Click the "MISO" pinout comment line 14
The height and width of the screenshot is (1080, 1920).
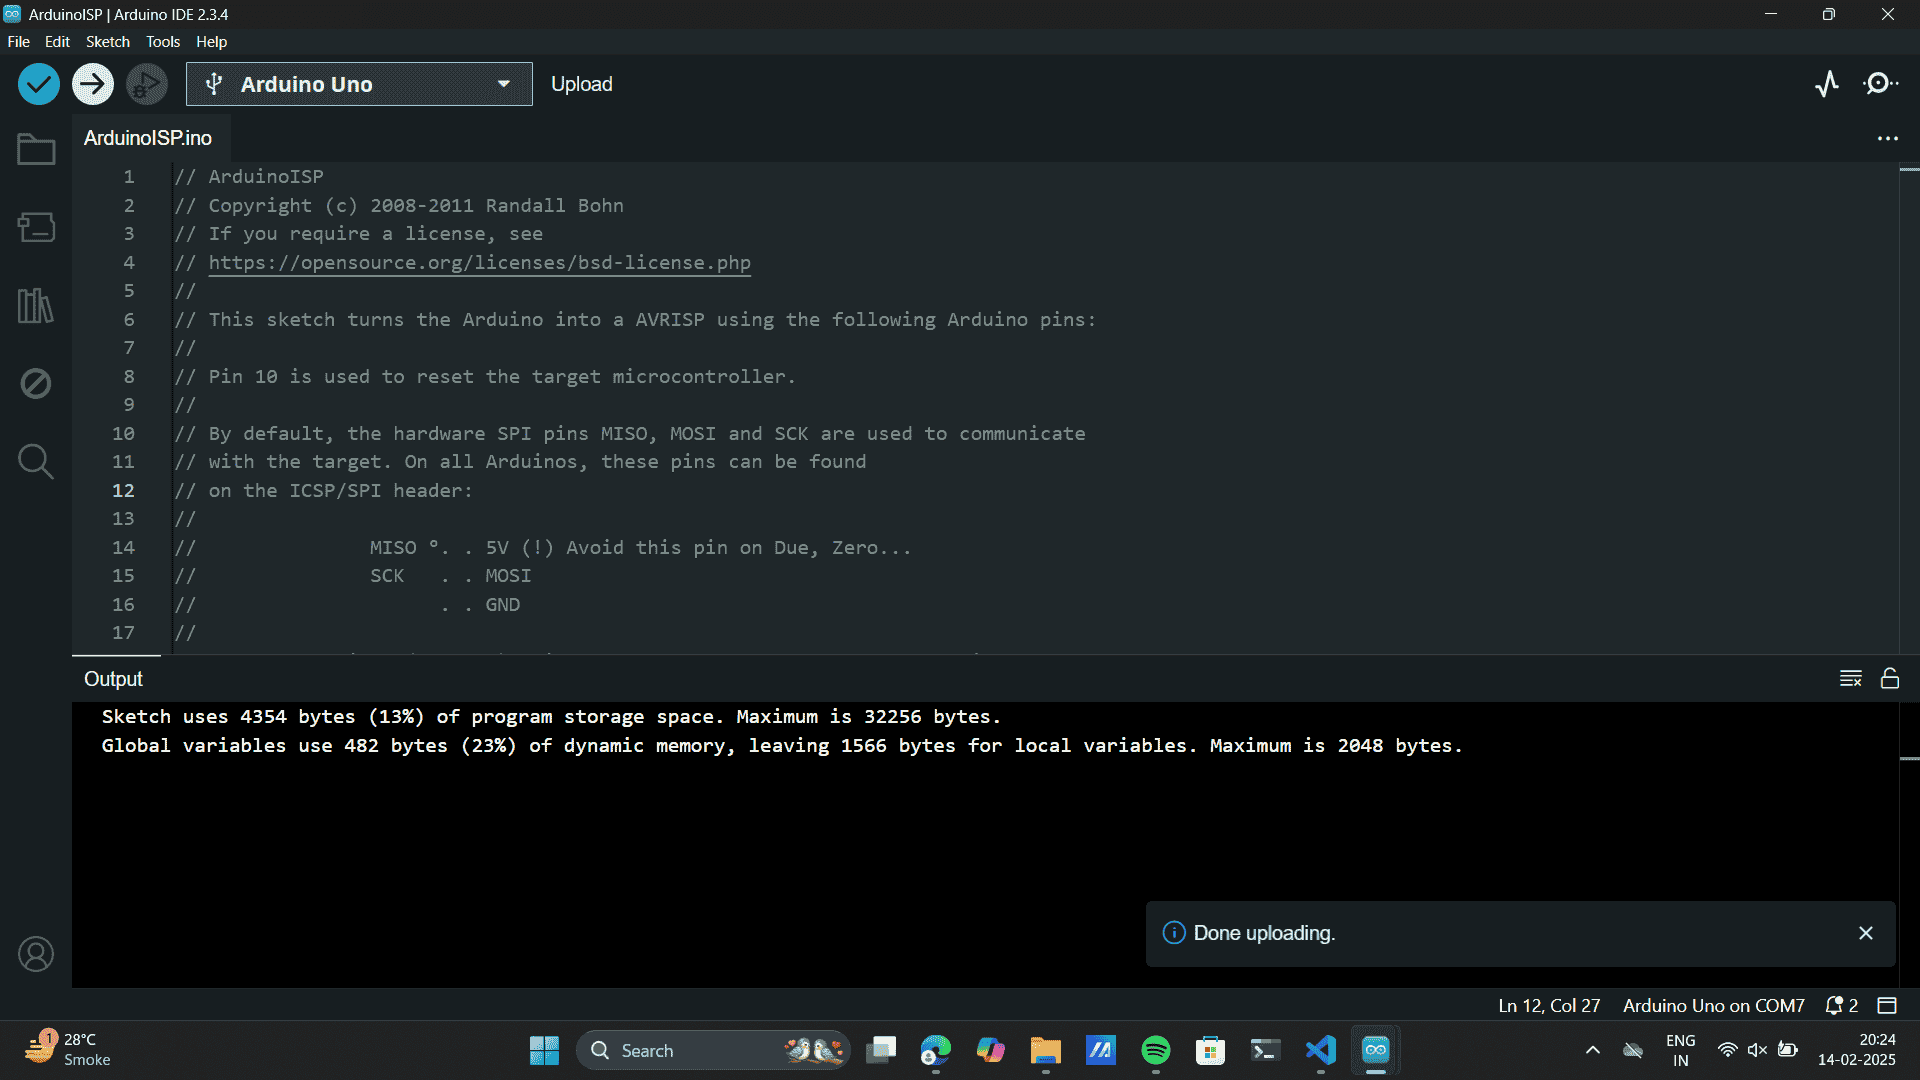pos(543,547)
